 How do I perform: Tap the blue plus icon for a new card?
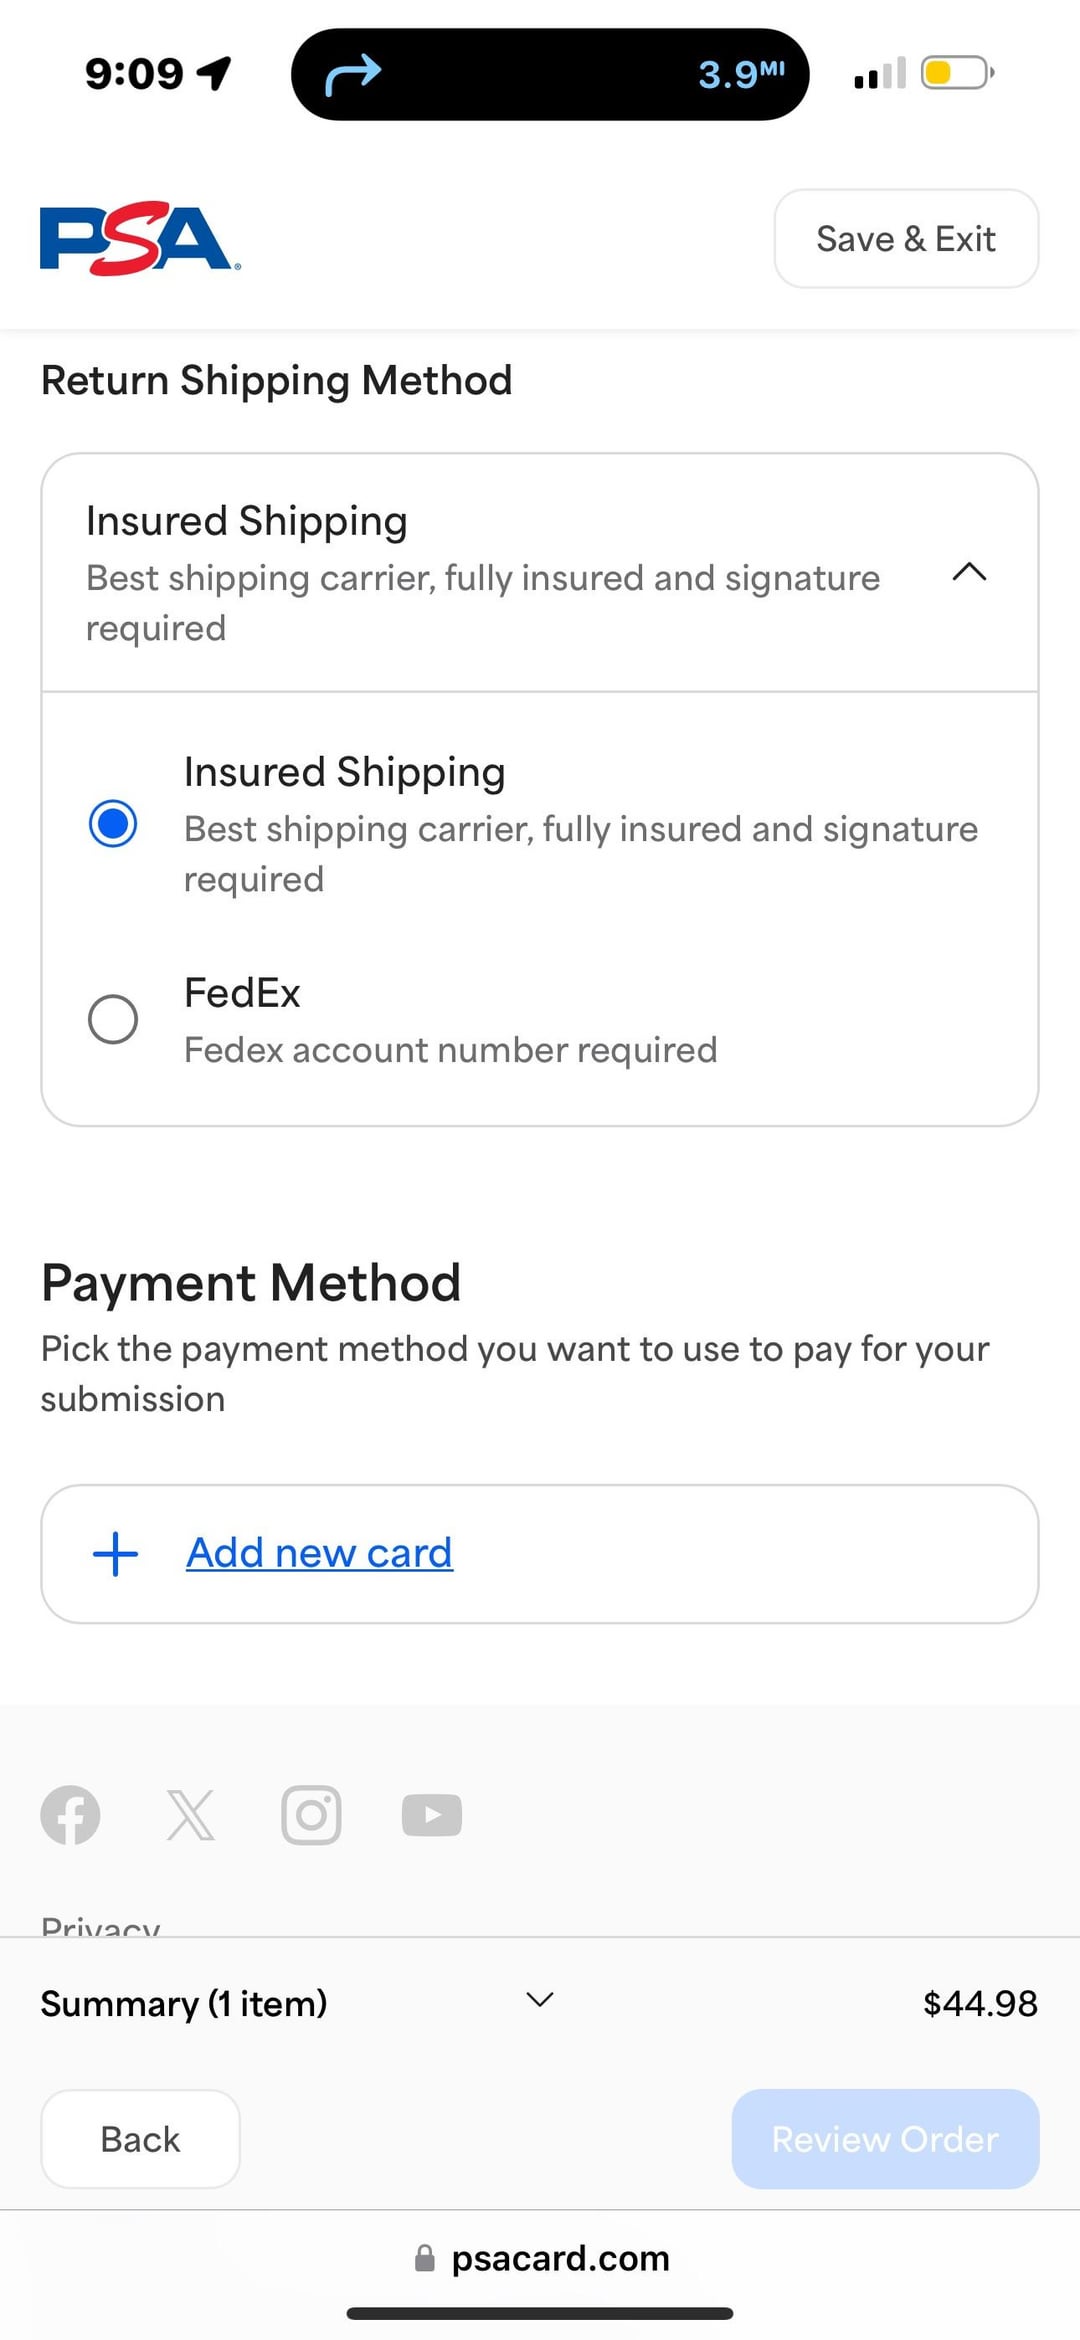115,1553
